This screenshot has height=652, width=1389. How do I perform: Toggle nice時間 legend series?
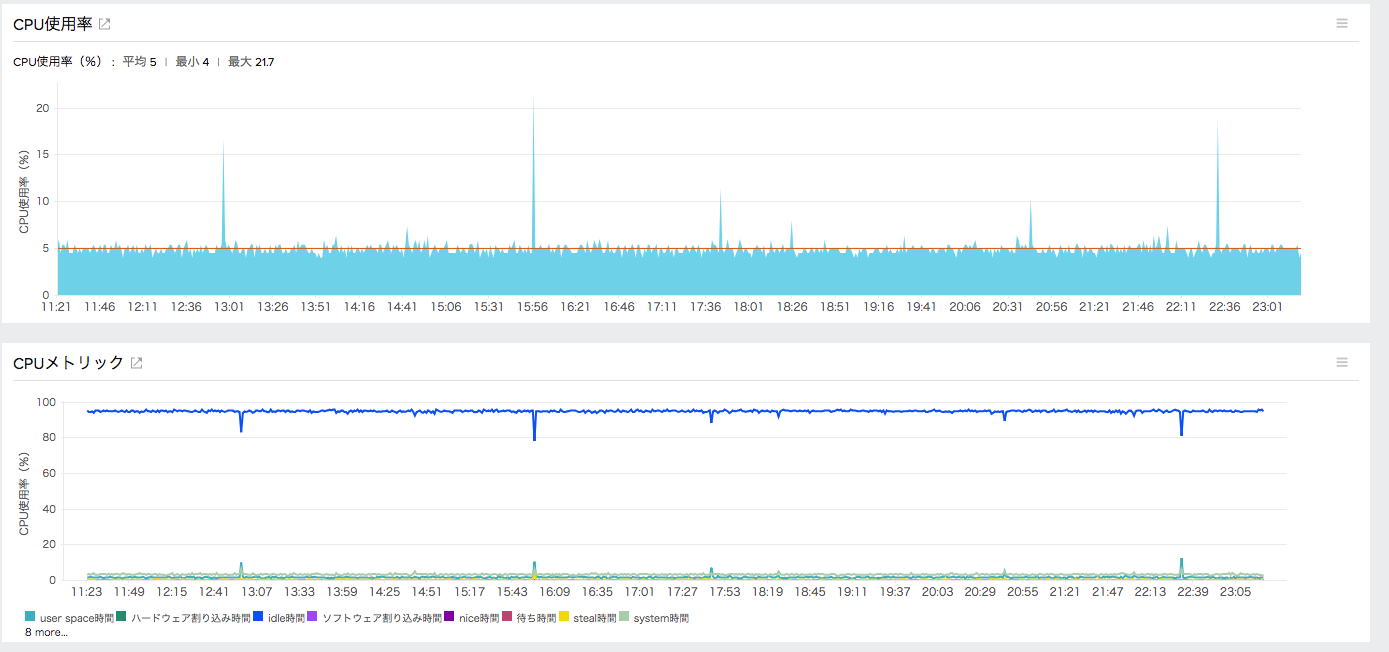point(471,618)
